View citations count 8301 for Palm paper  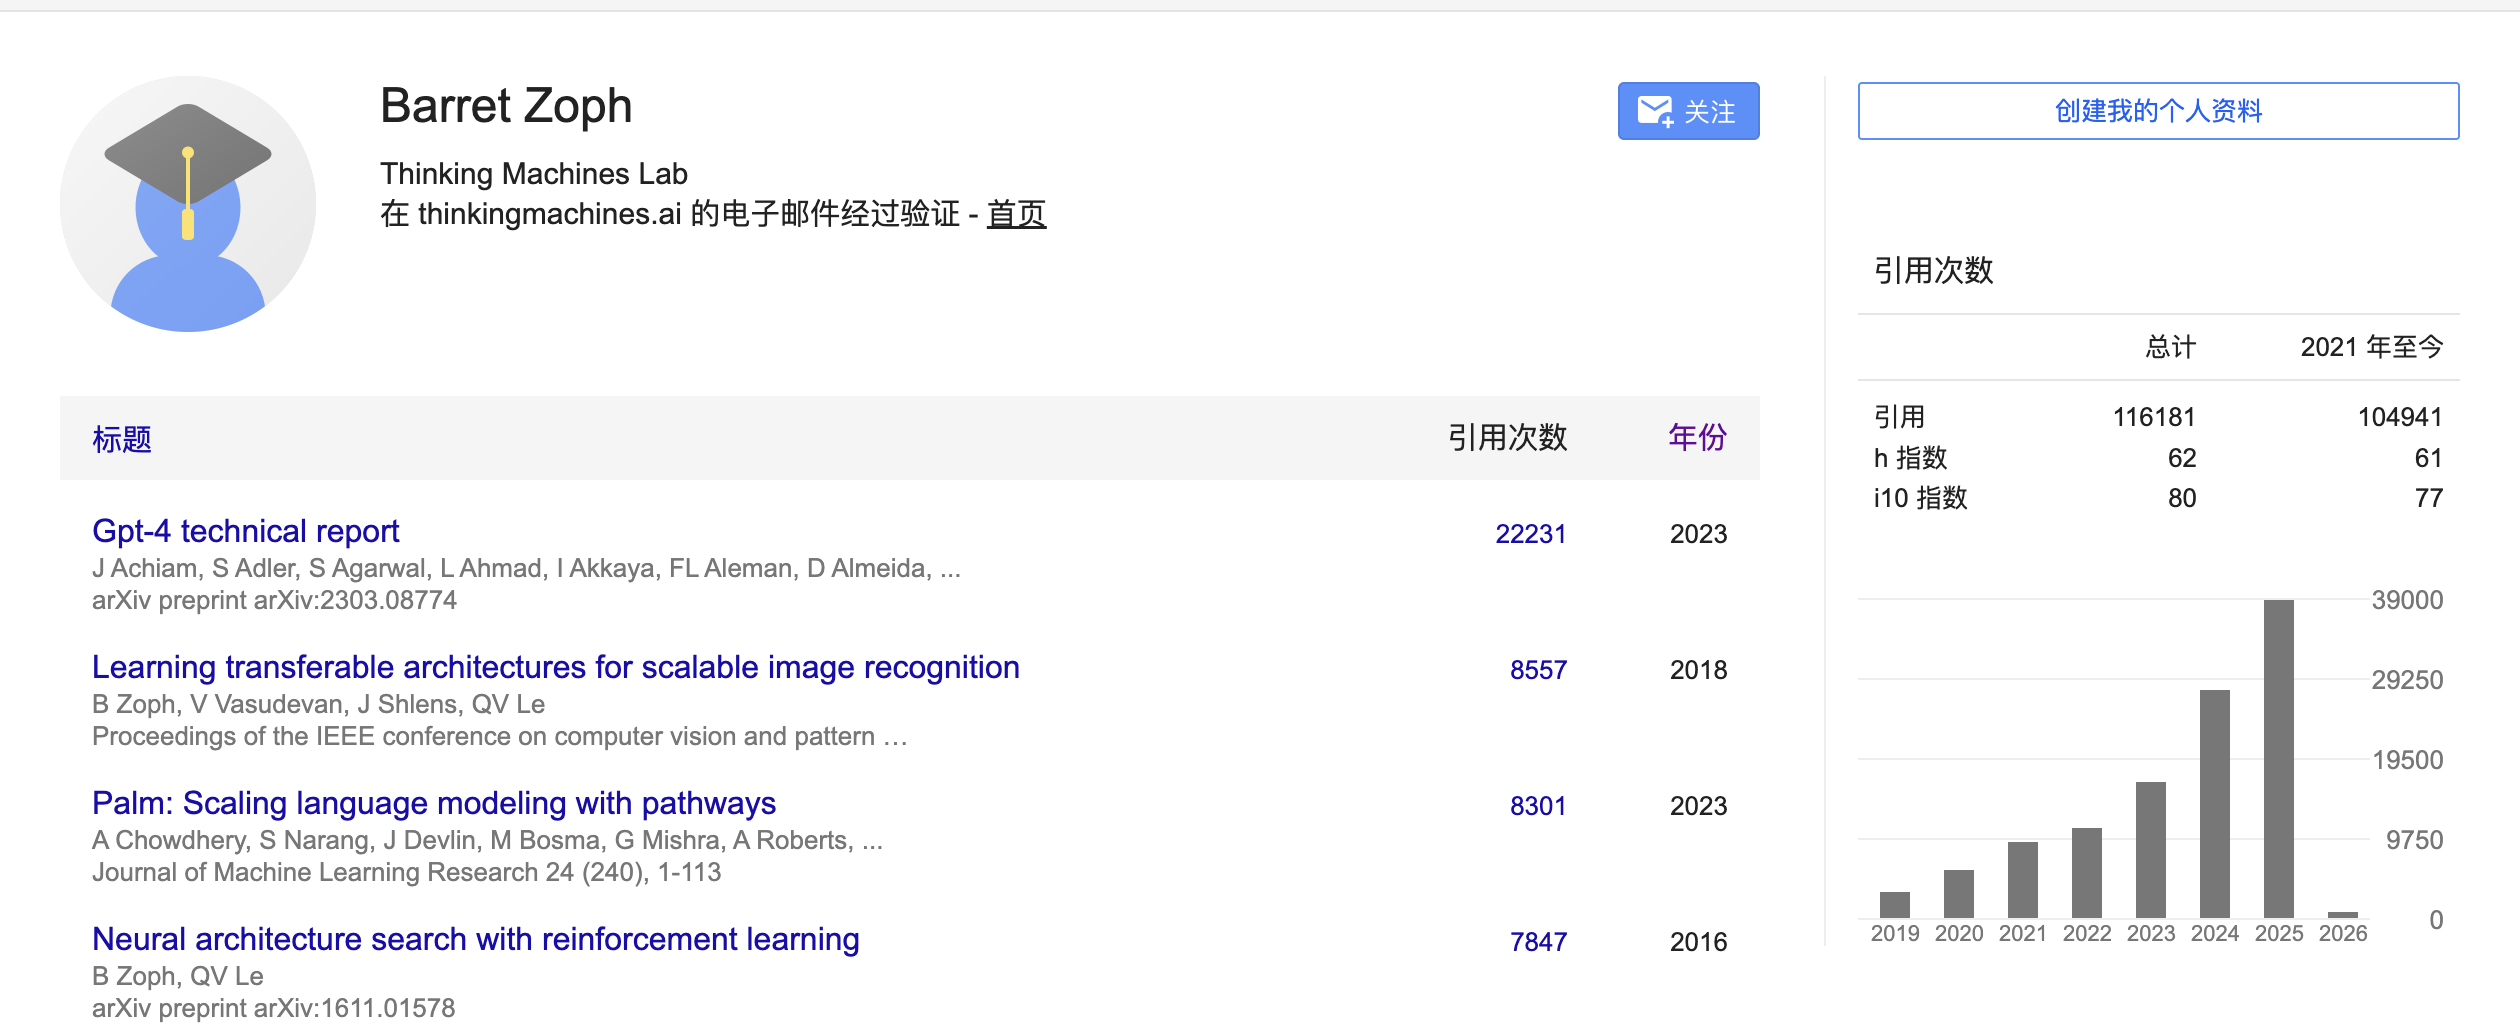point(1539,806)
